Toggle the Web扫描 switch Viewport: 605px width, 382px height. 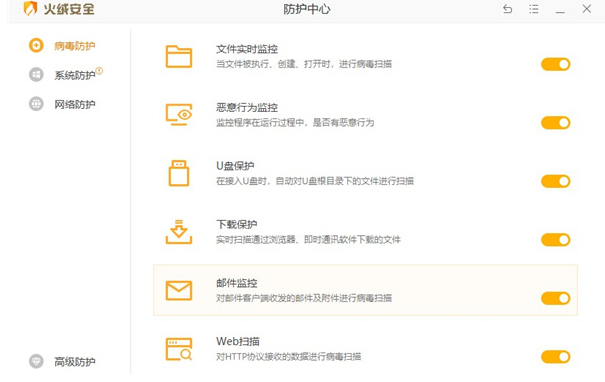click(x=556, y=357)
